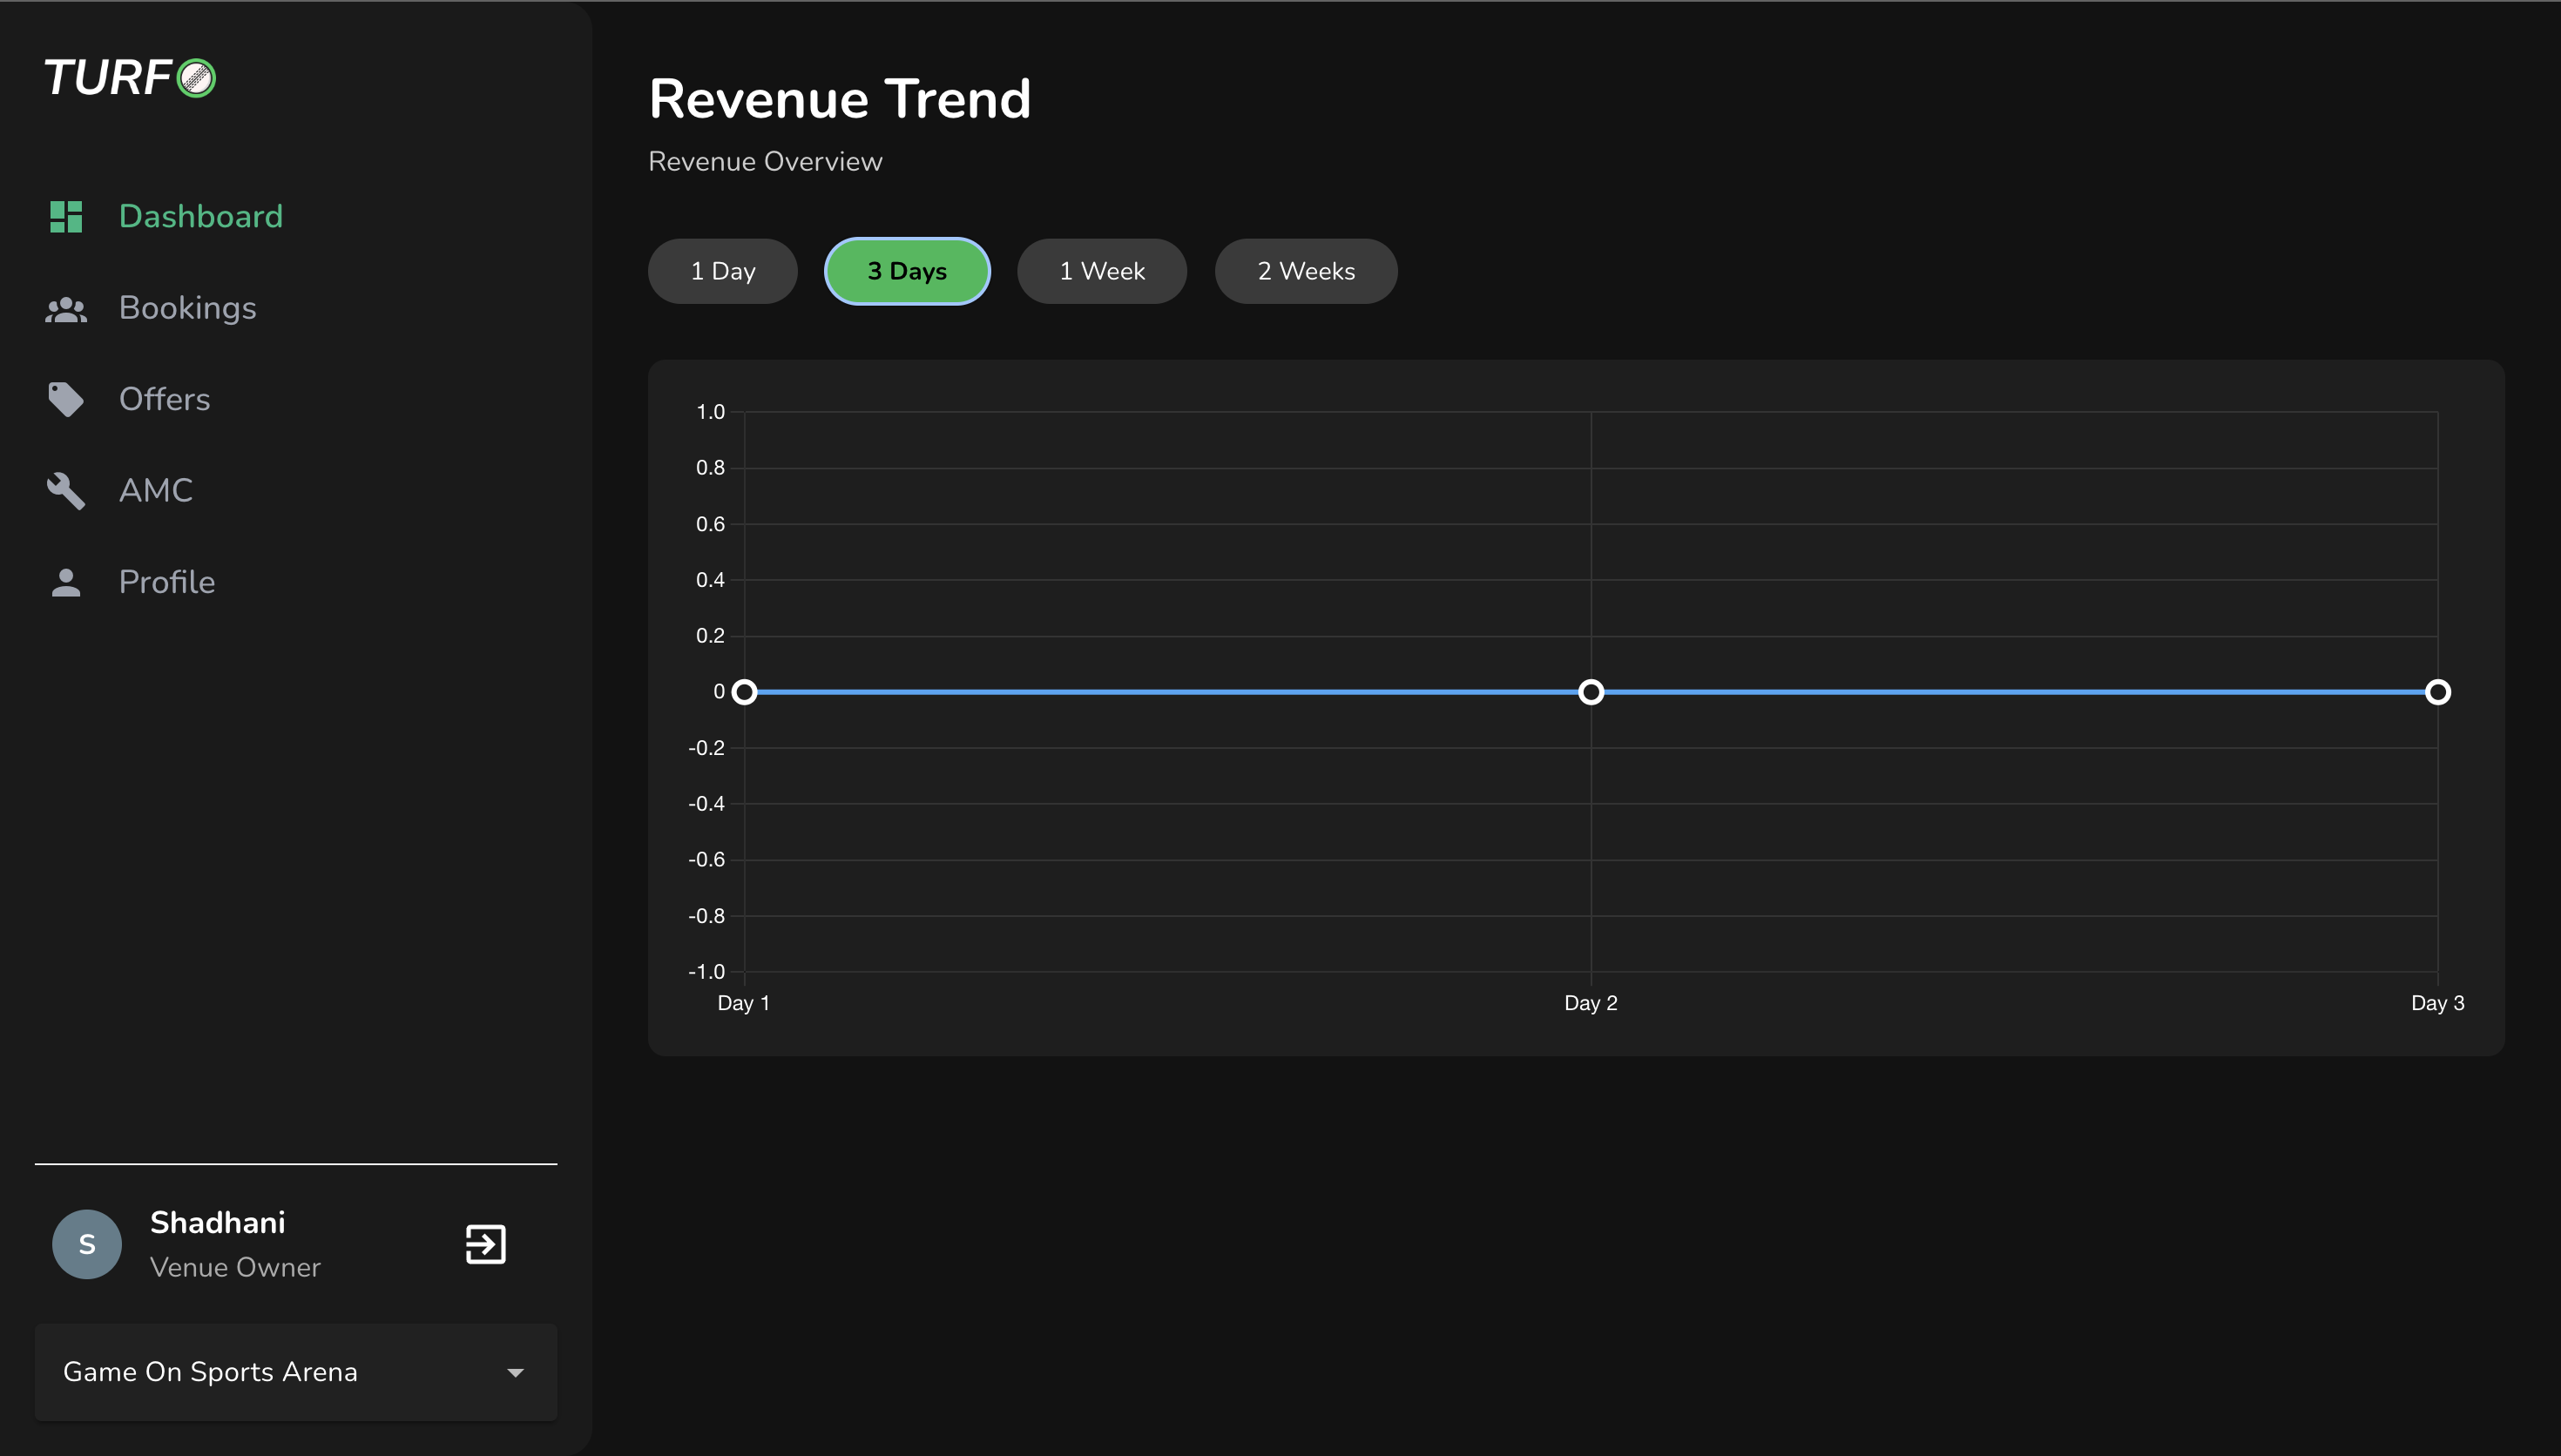This screenshot has height=1456, width=2561.
Task: Select the 3 Days range toggle
Action: pos(906,271)
